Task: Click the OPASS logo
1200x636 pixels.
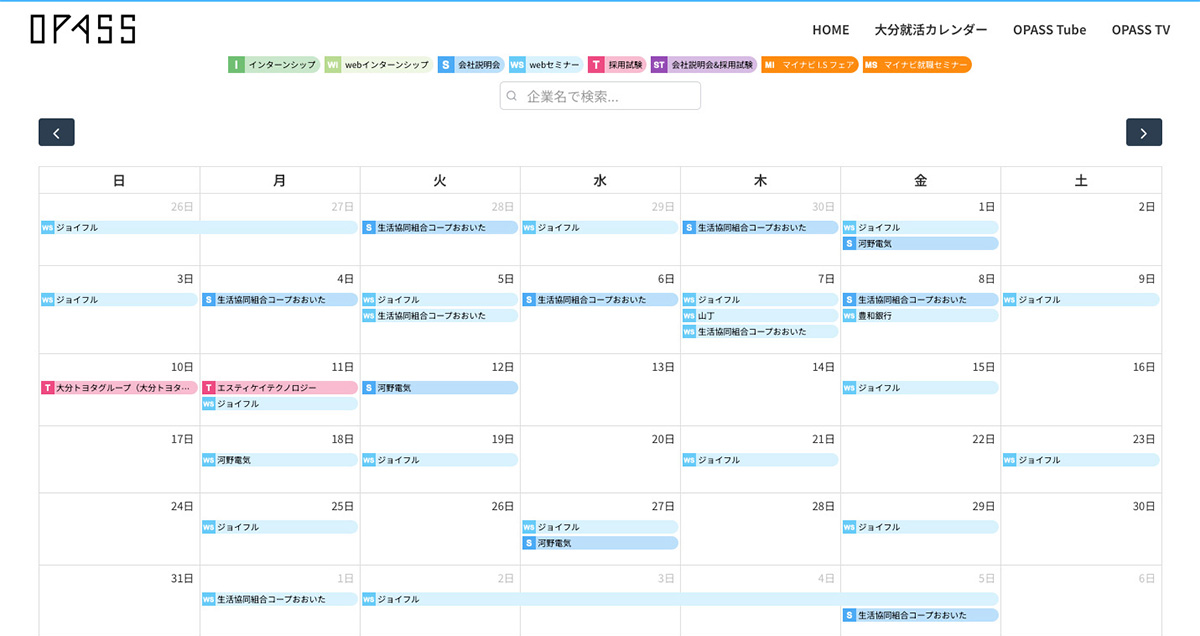Action: (x=83, y=29)
